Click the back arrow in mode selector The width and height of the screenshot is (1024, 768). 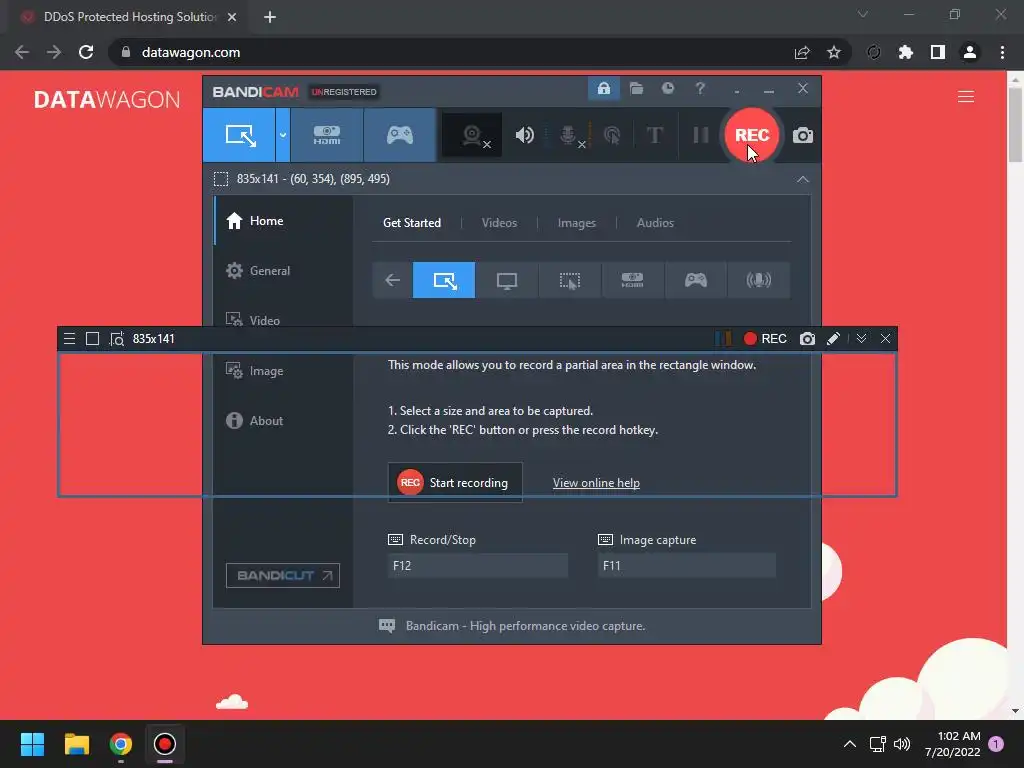[x=392, y=280]
